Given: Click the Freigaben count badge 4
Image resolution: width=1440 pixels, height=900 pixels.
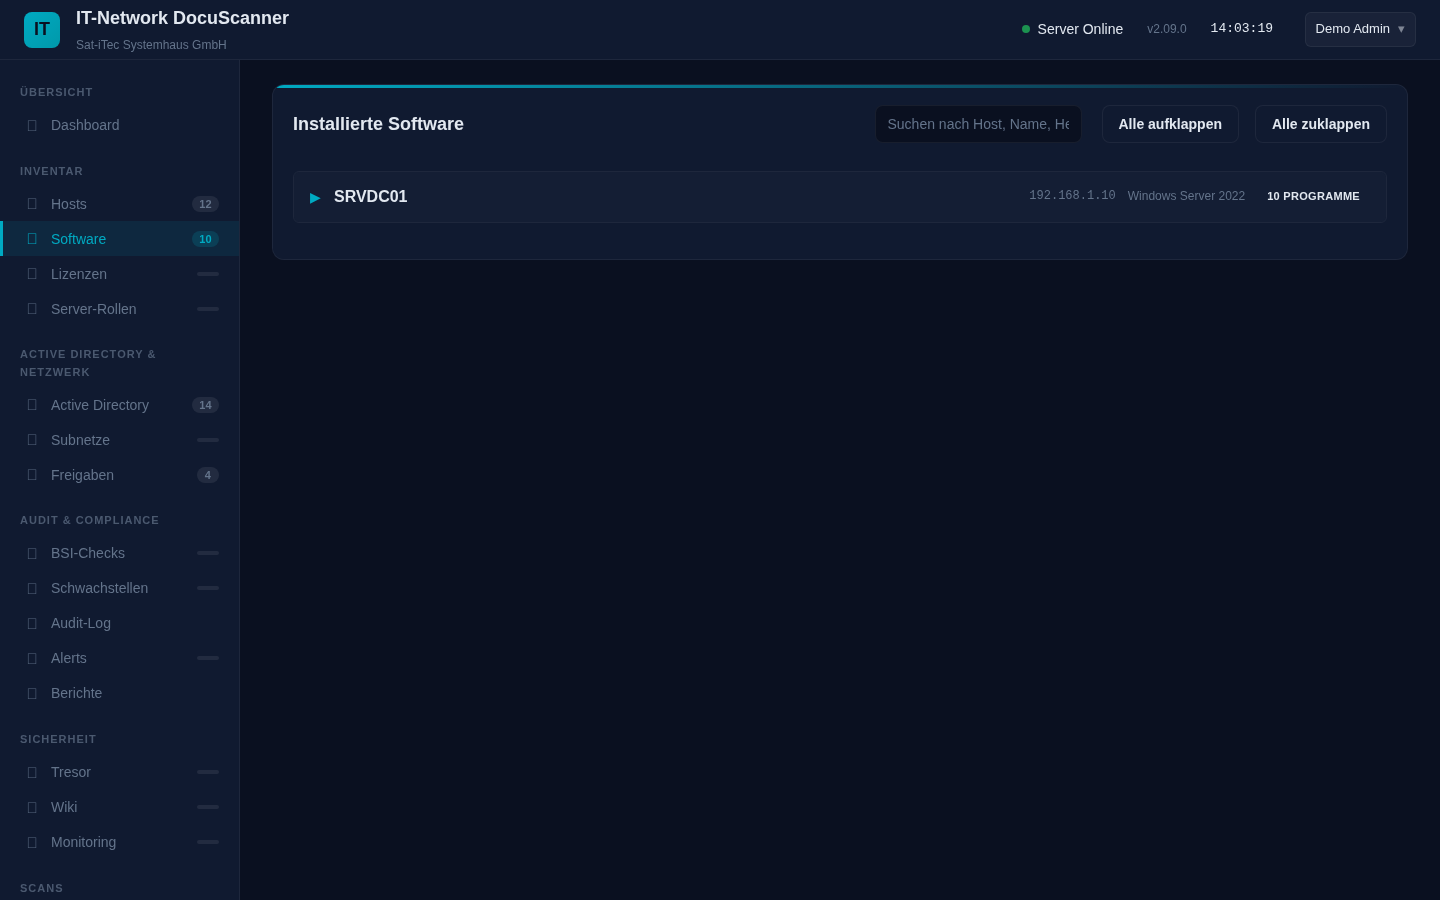Looking at the screenshot, I should click(x=208, y=475).
